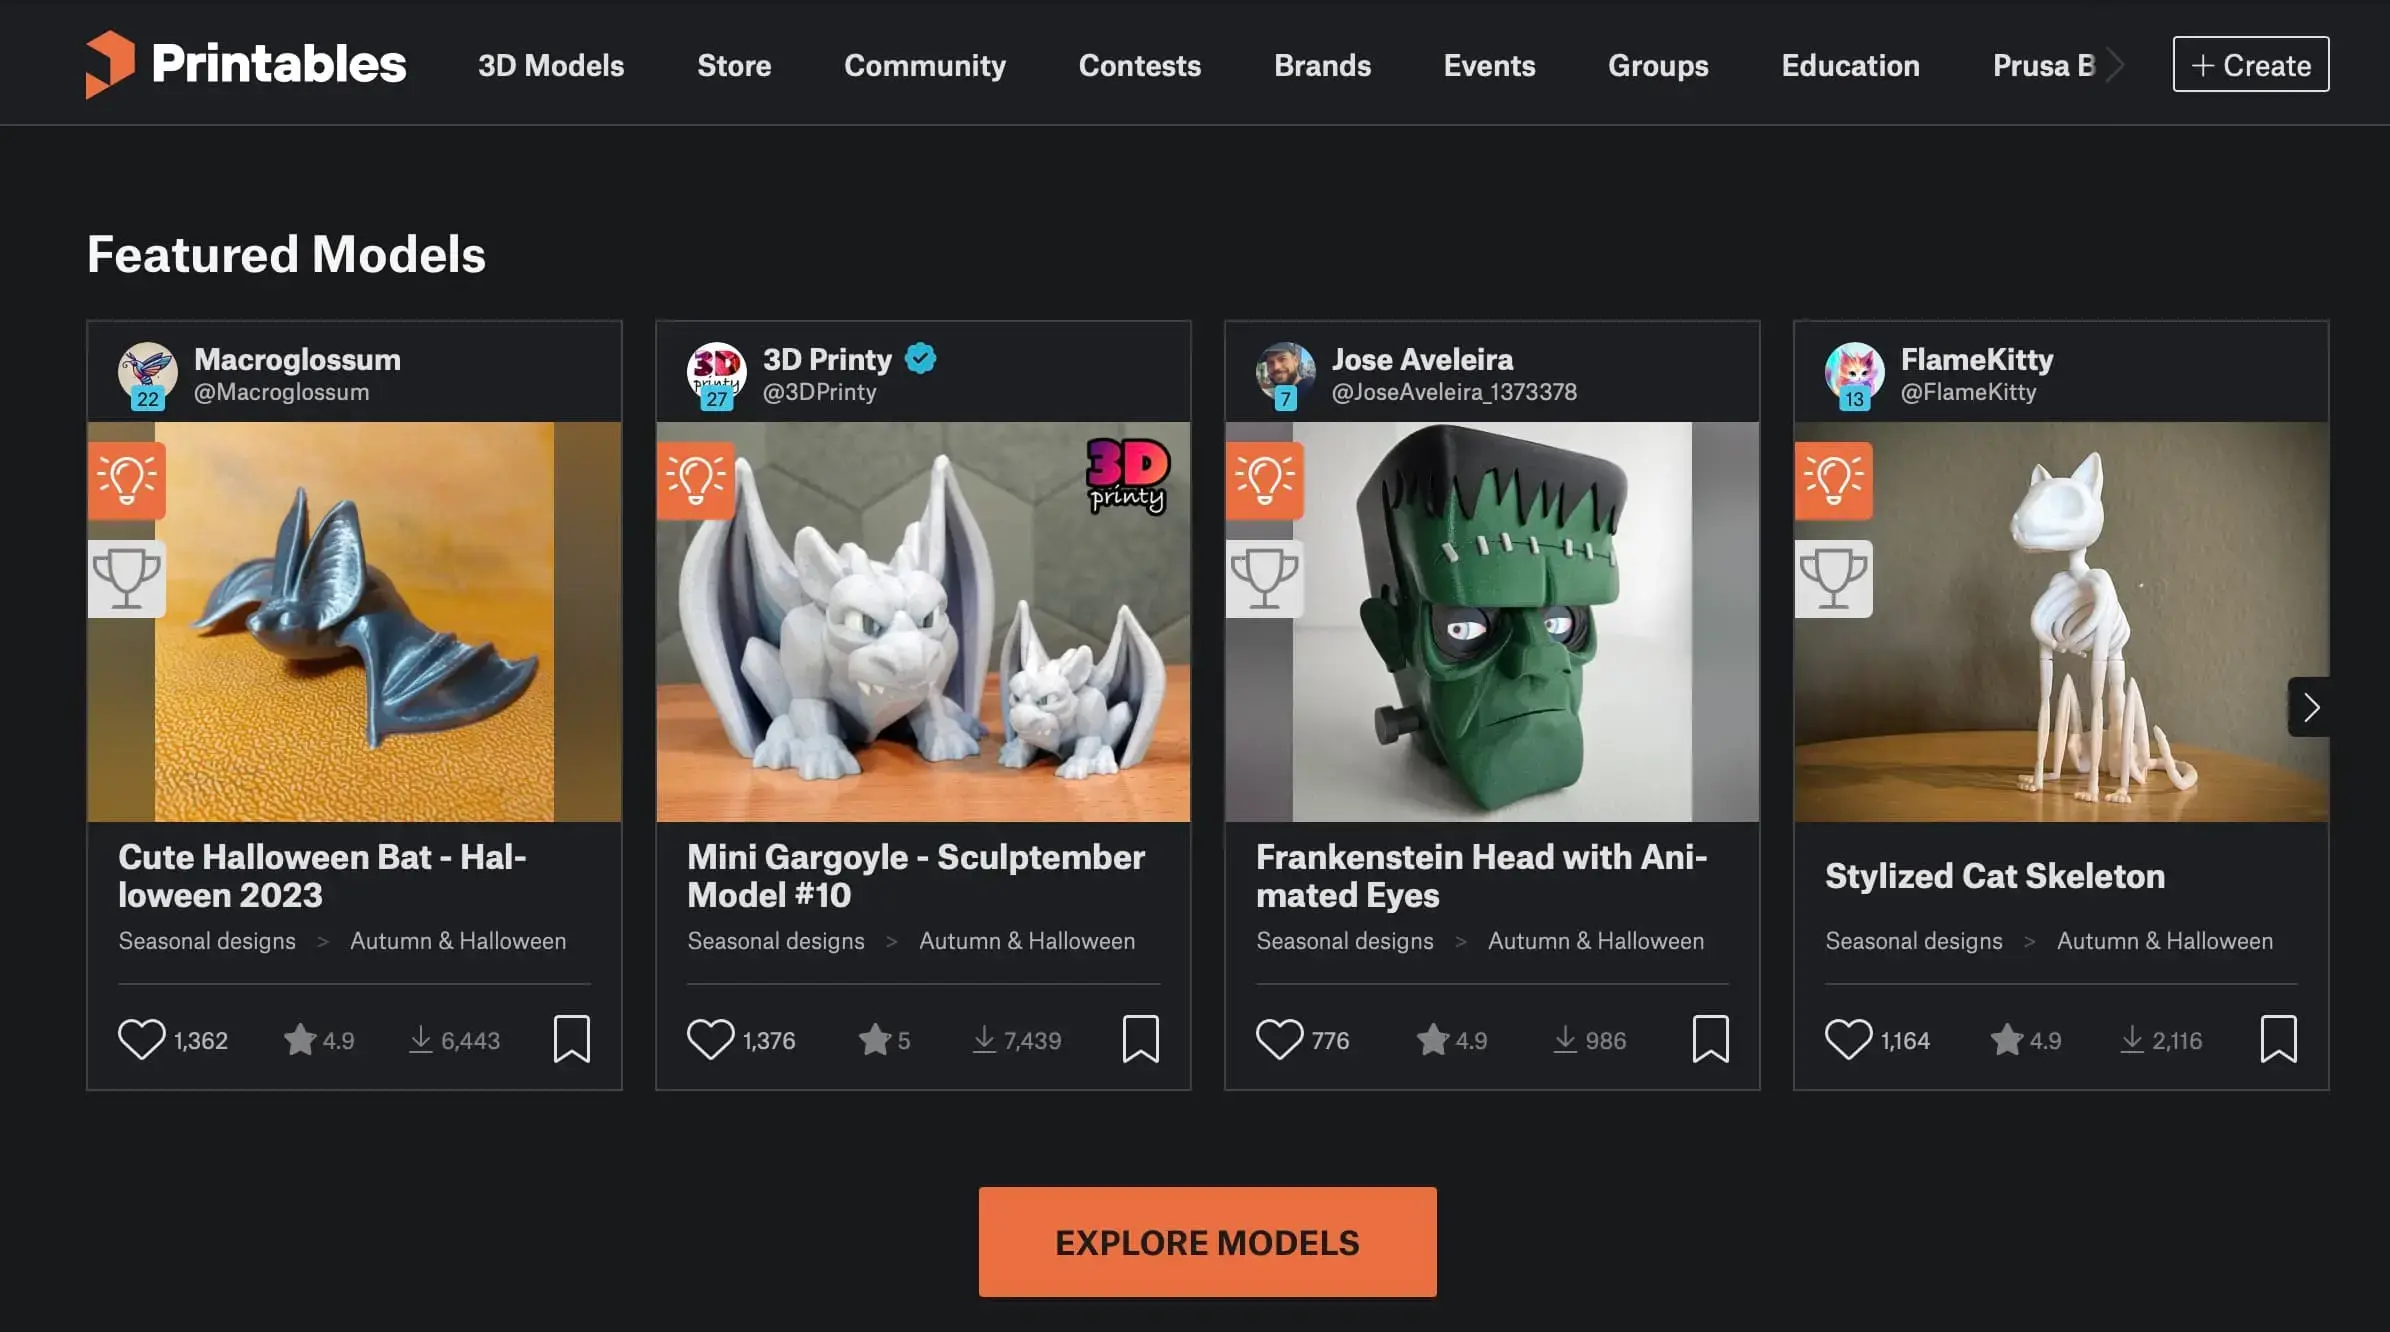Open the 3D Models menu

551,65
